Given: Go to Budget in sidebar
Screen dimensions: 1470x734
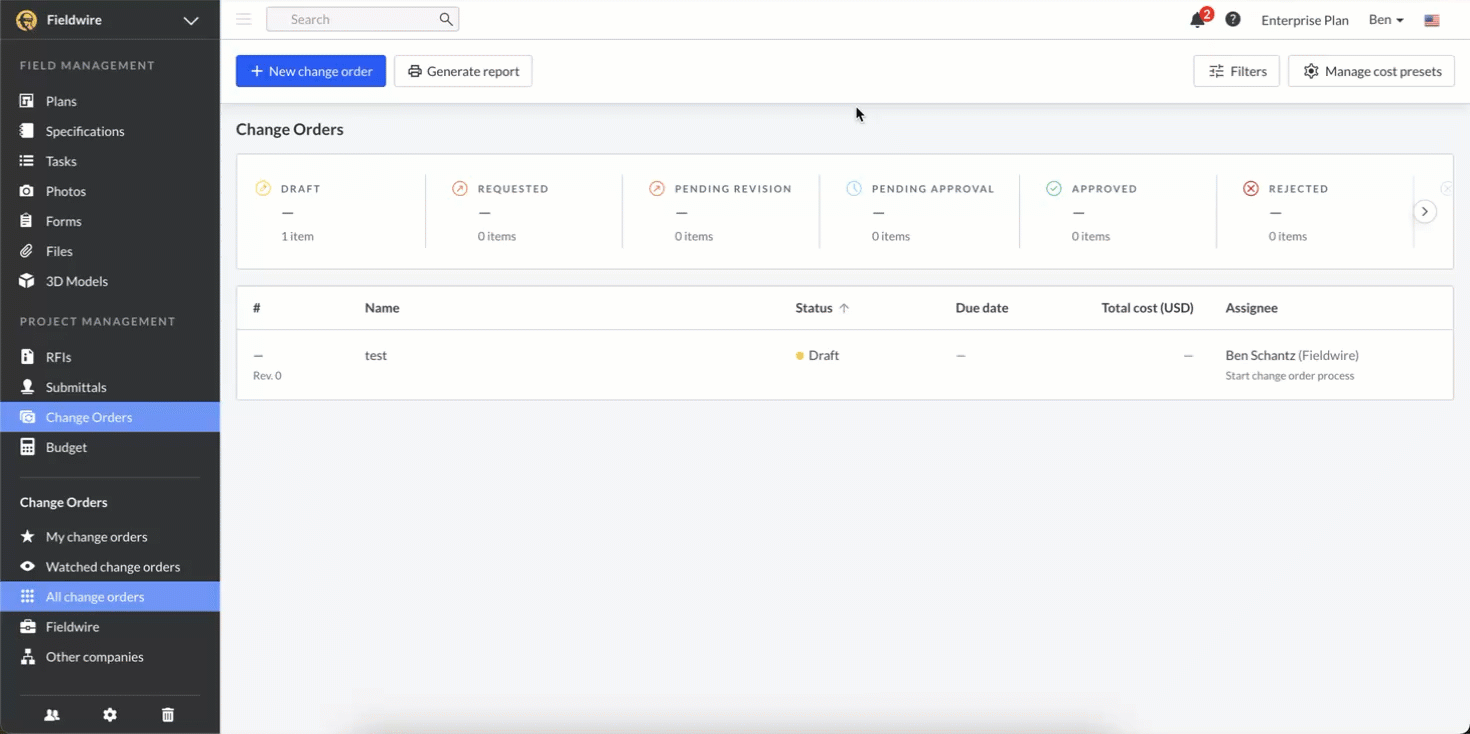Looking at the screenshot, I should [66, 447].
